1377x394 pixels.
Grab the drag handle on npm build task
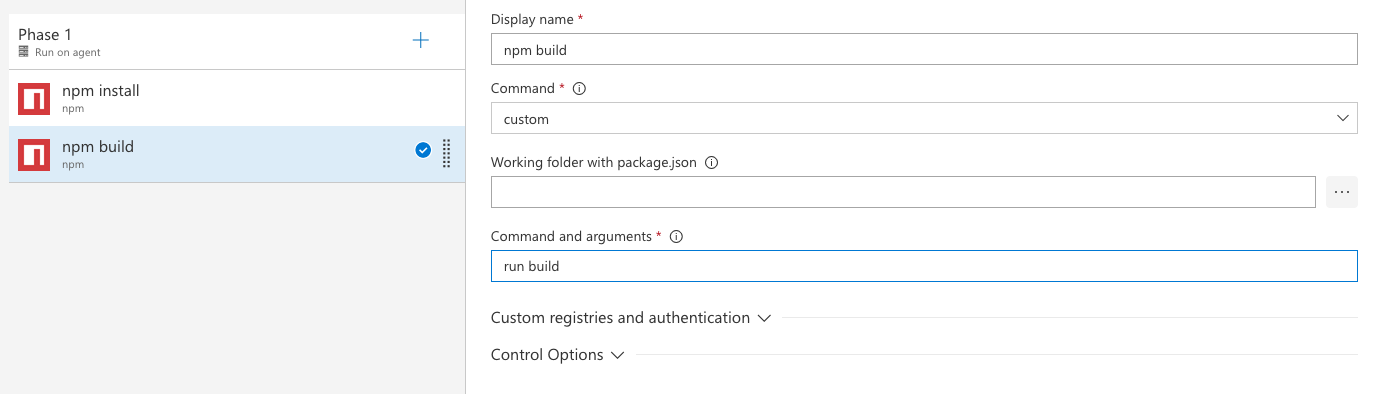447,153
